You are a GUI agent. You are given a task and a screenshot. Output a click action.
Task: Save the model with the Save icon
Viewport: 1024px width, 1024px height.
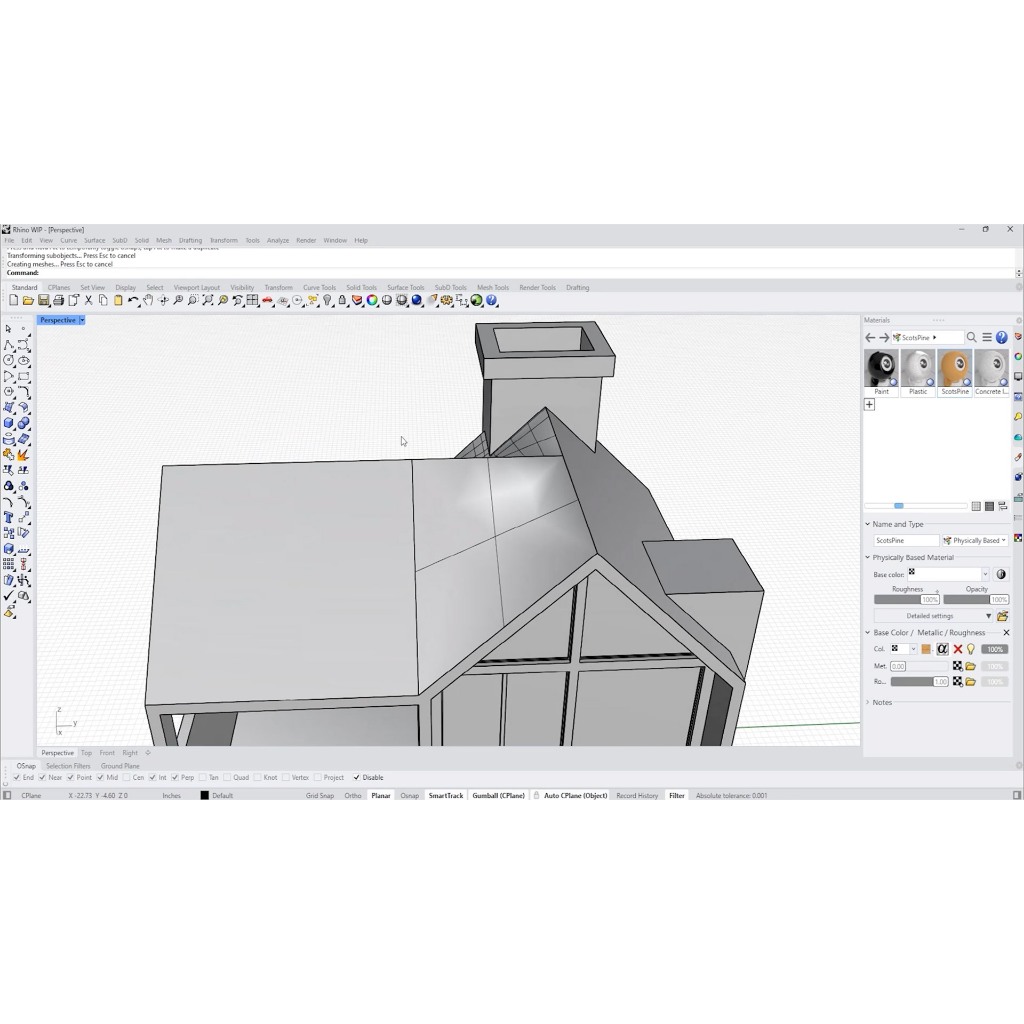[x=43, y=300]
